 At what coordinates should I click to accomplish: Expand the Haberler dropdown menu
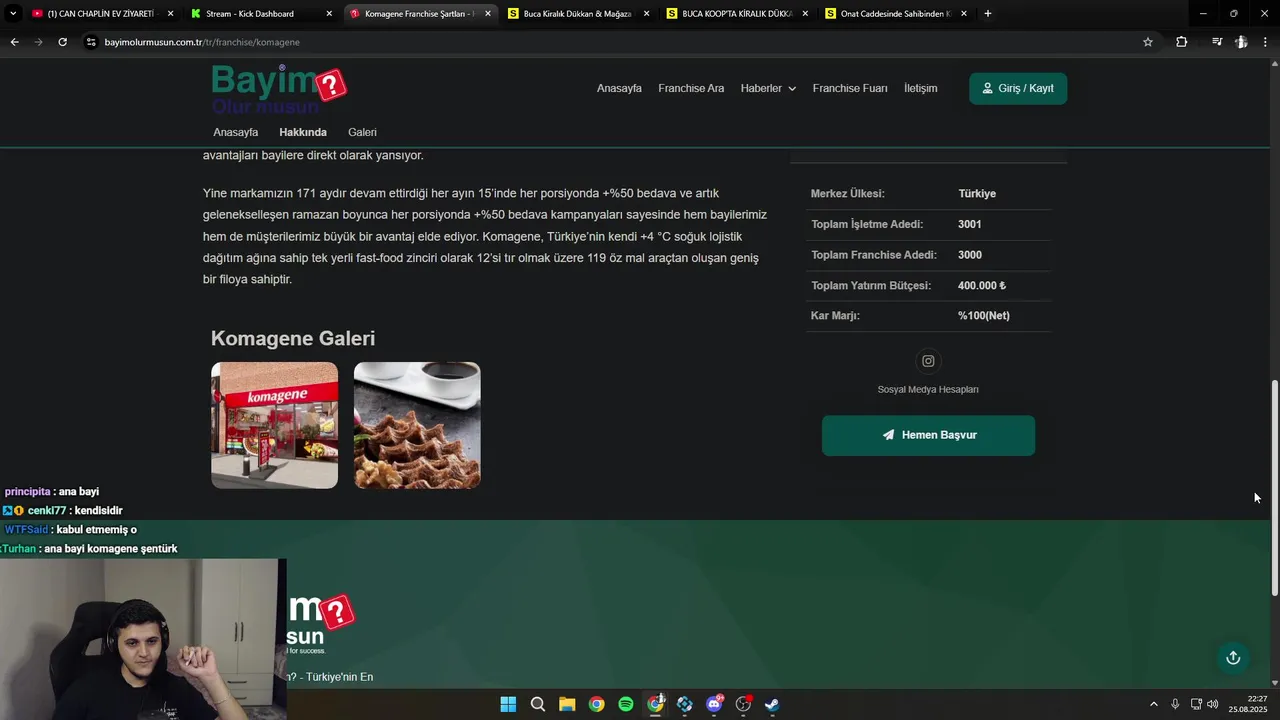[x=768, y=88]
